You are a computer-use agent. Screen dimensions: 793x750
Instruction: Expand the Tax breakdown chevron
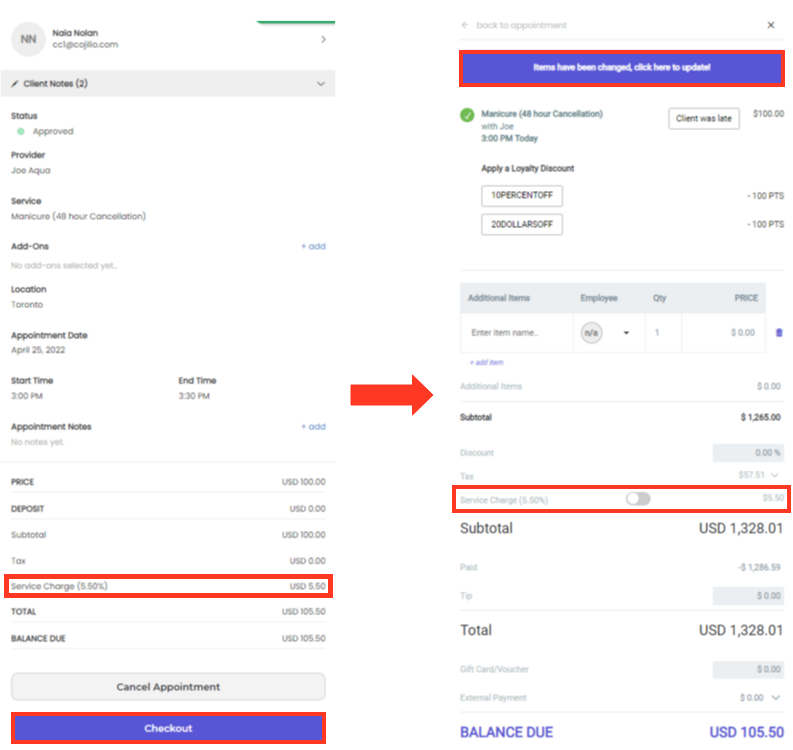[775, 475]
